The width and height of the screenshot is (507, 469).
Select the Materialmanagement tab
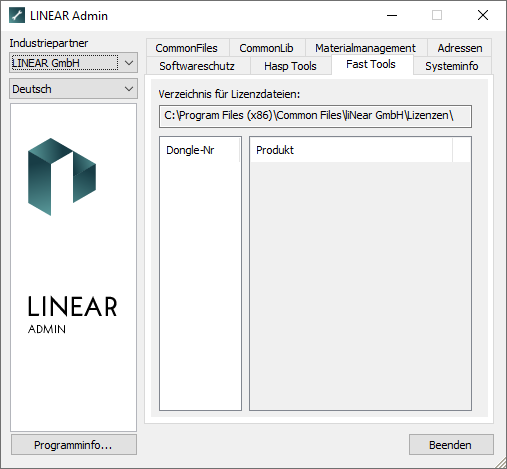(366, 48)
